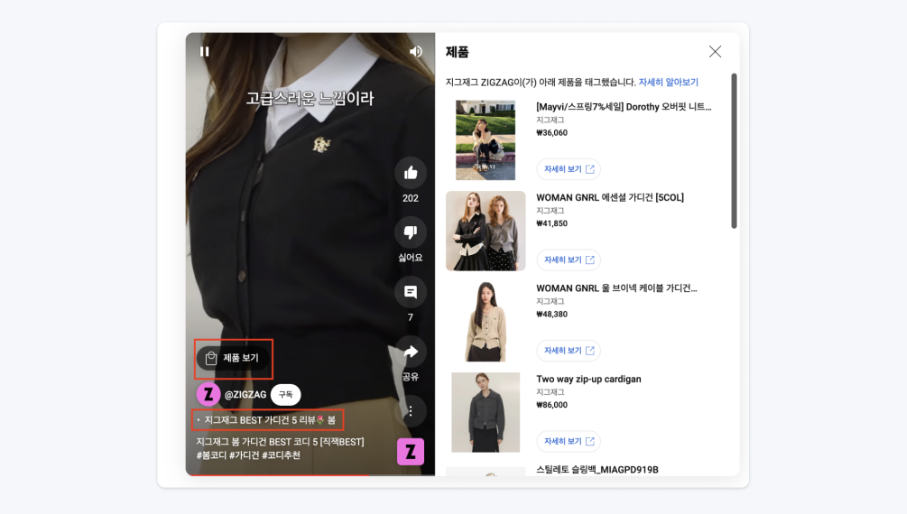Like the video with thumbs up
This screenshot has width=907, height=514.
(410, 172)
